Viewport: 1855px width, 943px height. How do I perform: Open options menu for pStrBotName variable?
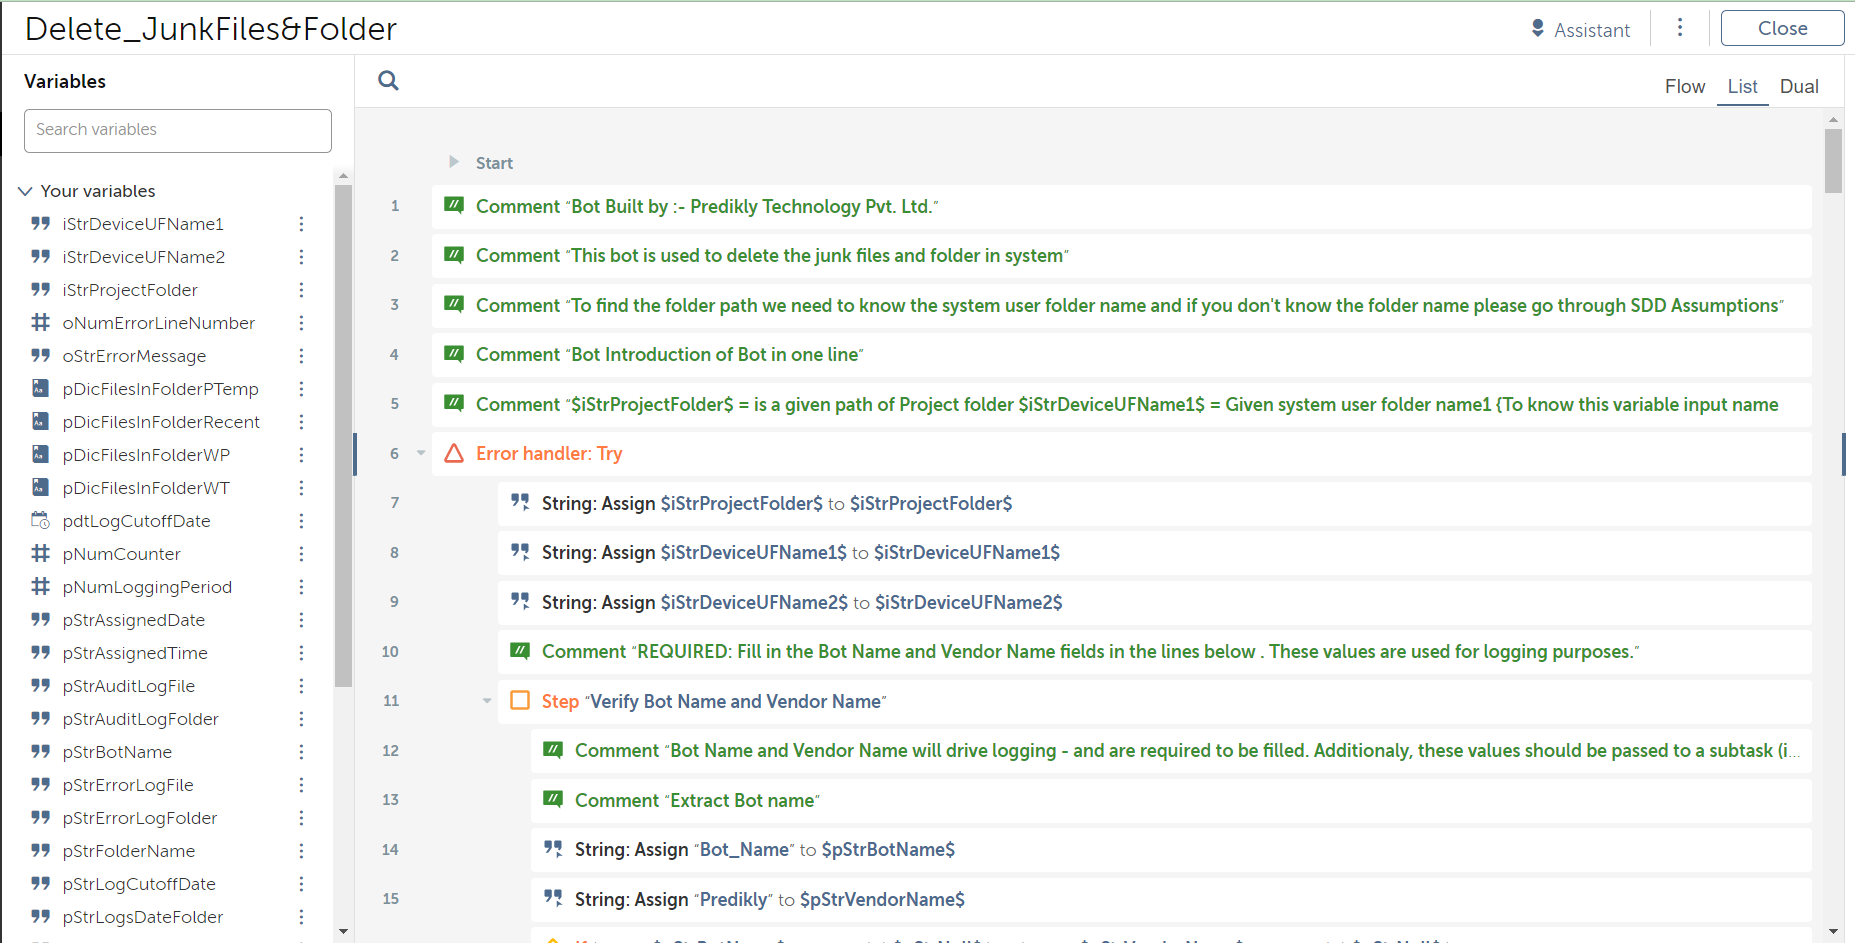[x=301, y=752]
